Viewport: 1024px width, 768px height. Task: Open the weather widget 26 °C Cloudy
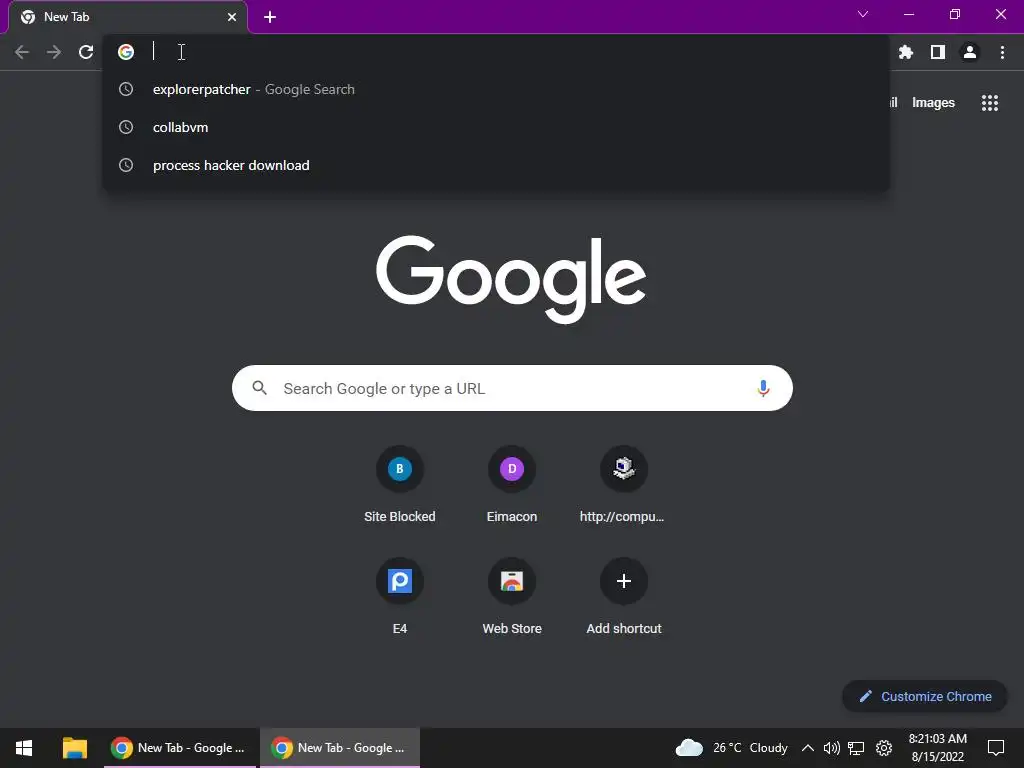coord(731,748)
